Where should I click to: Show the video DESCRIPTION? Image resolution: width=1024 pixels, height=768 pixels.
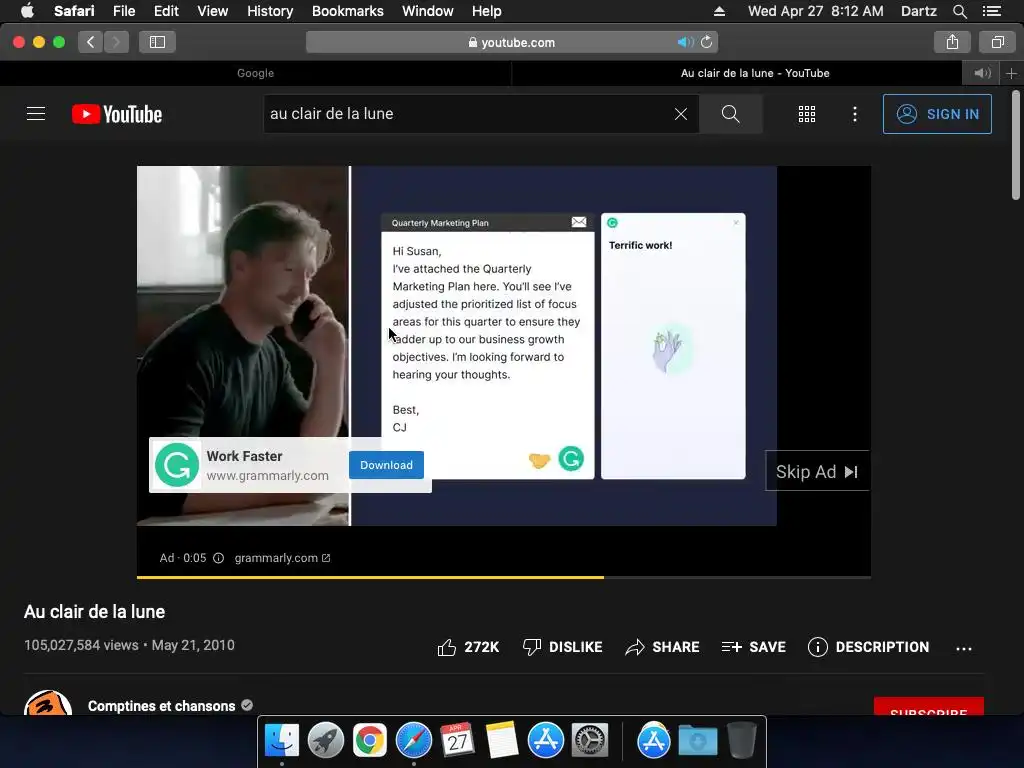(868, 647)
